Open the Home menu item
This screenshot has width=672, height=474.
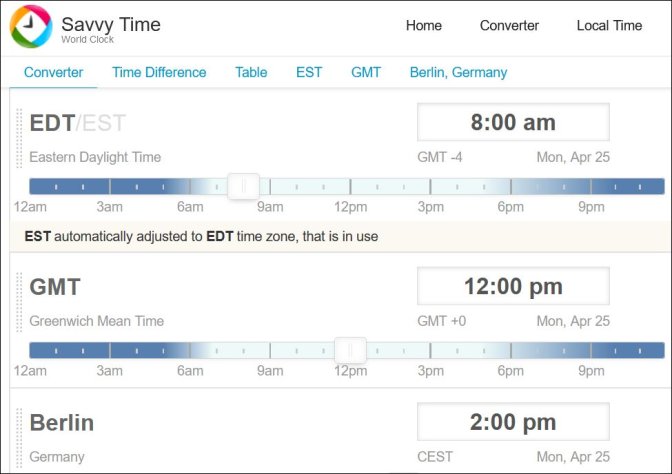tap(423, 26)
